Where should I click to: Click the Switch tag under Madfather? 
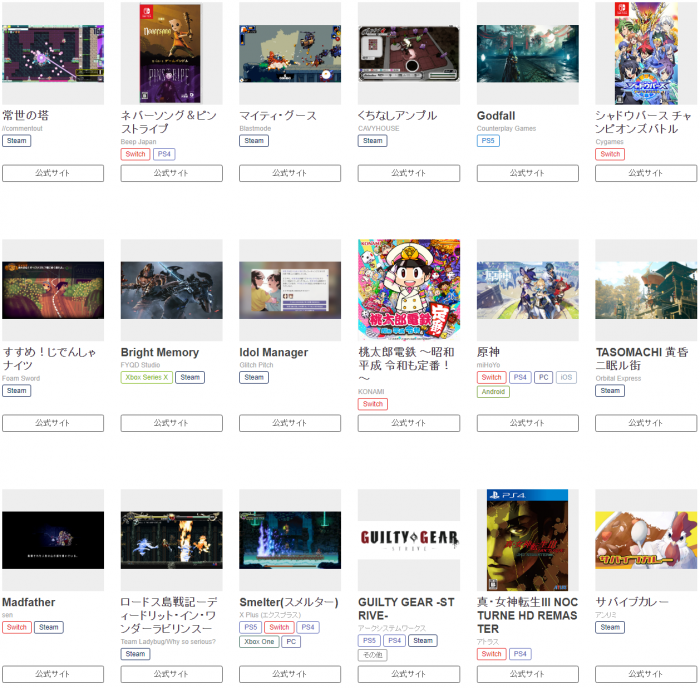pyautogui.click(x=17, y=627)
